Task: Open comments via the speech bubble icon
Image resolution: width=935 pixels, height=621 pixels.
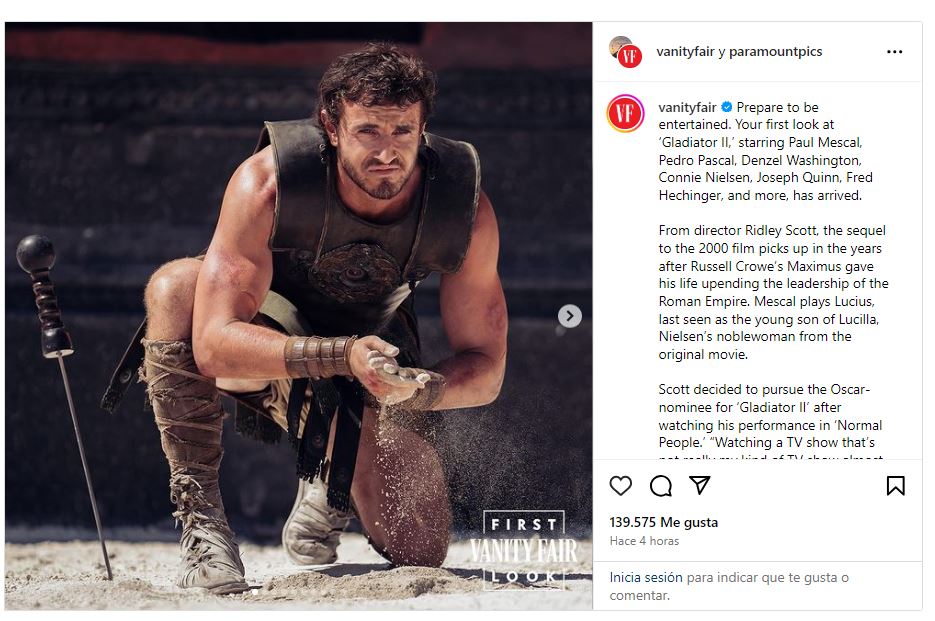Action: 660,486
